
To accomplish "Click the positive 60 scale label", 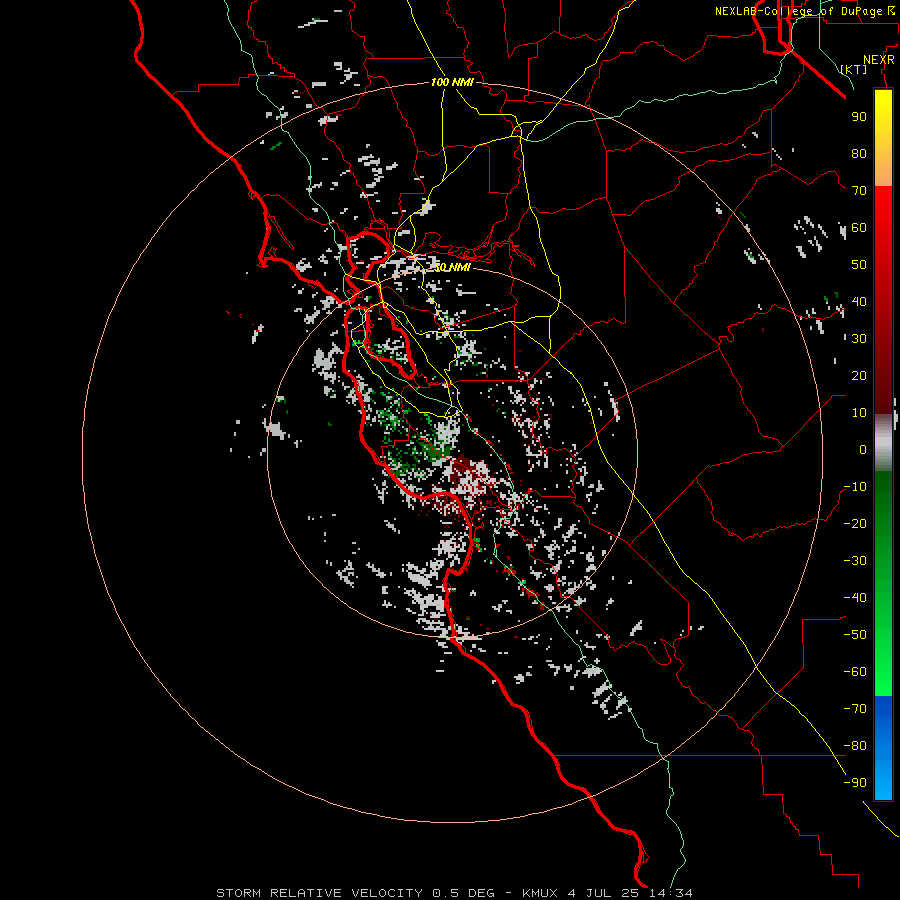I will [859, 227].
